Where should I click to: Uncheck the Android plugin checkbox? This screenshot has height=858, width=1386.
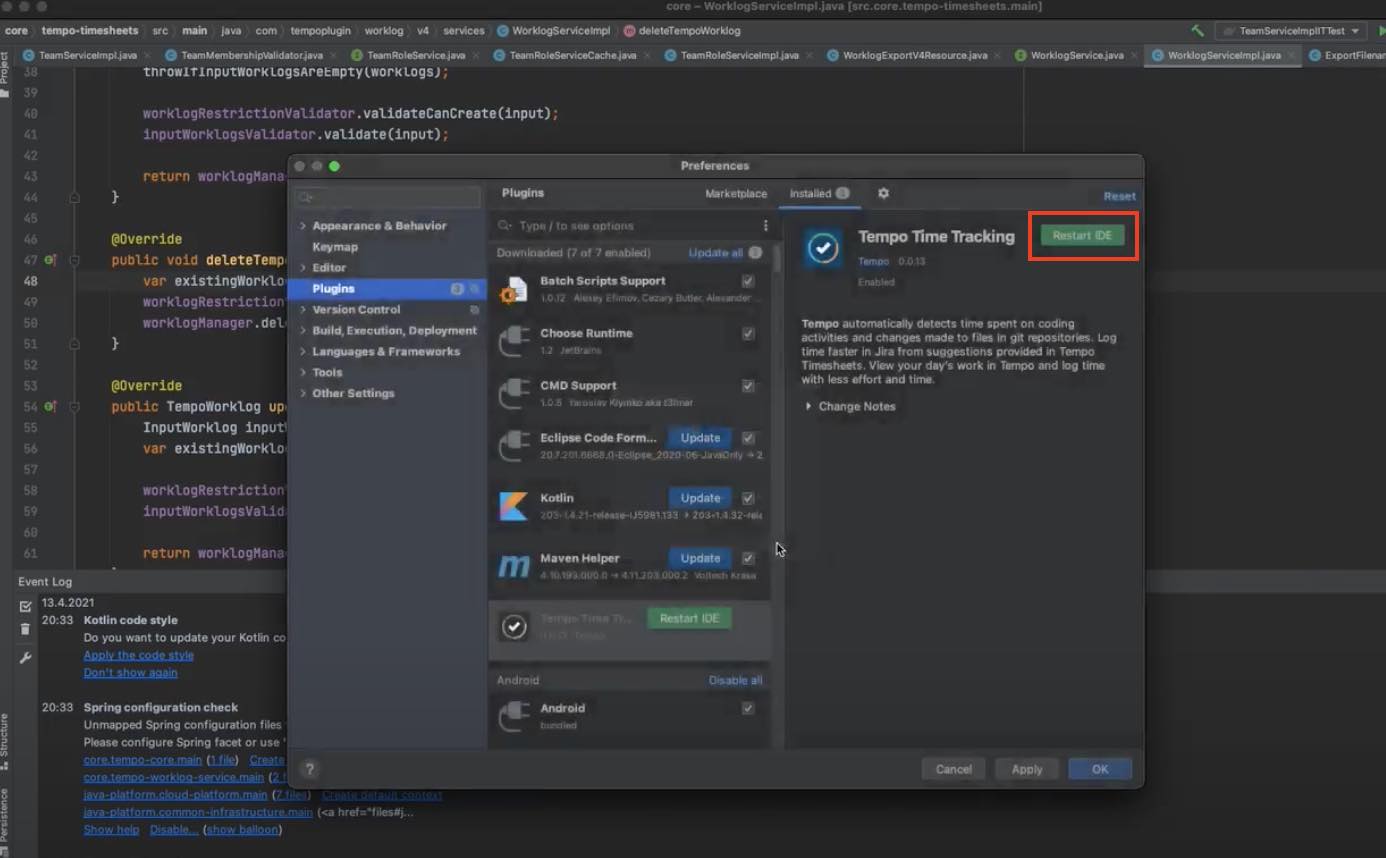tap(748, 708)
